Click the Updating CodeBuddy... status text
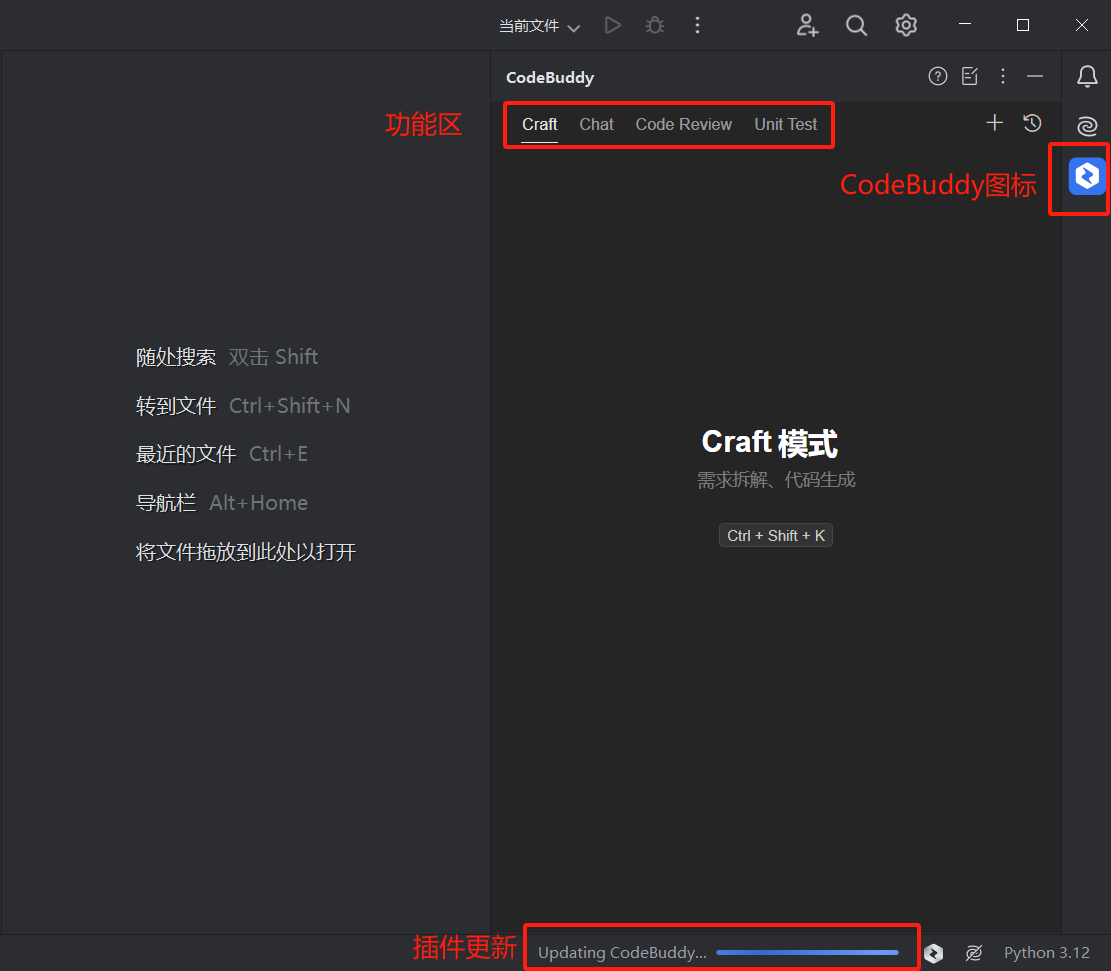The width and height of the screenshot is (1111, 971). click(622, 953)
